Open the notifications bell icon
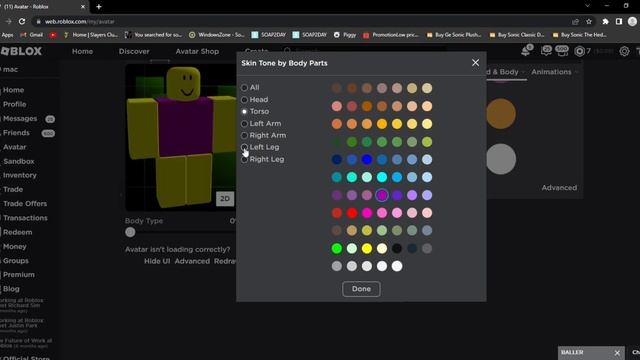The image size is (640, 360). click(x=526, y=51)
